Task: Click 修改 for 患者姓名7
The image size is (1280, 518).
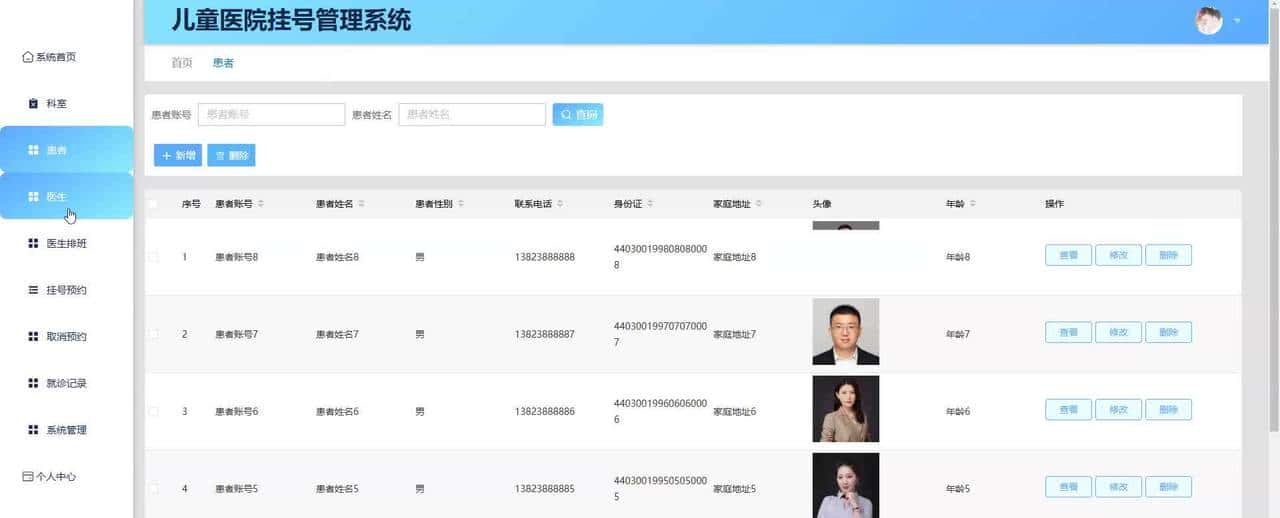Action: [1118, 332]
